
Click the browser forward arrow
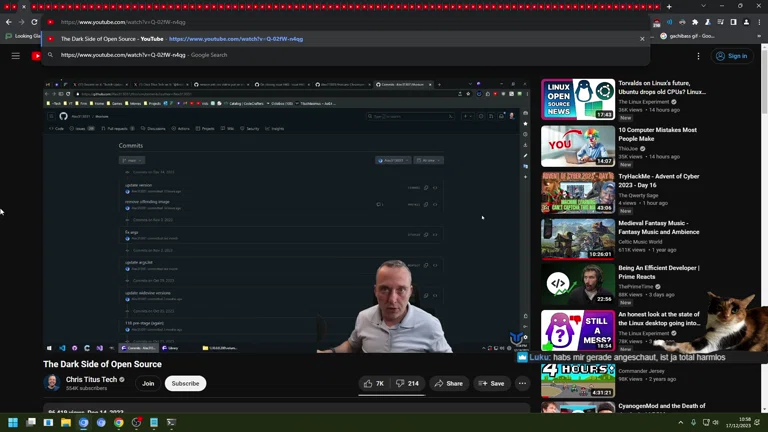coord(22,22)
